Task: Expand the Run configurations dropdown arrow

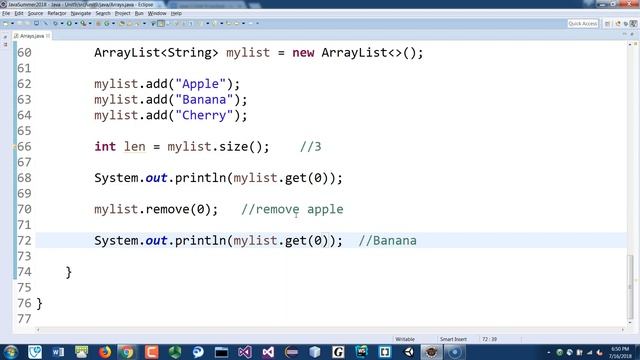Action: (x=76, y=24)
